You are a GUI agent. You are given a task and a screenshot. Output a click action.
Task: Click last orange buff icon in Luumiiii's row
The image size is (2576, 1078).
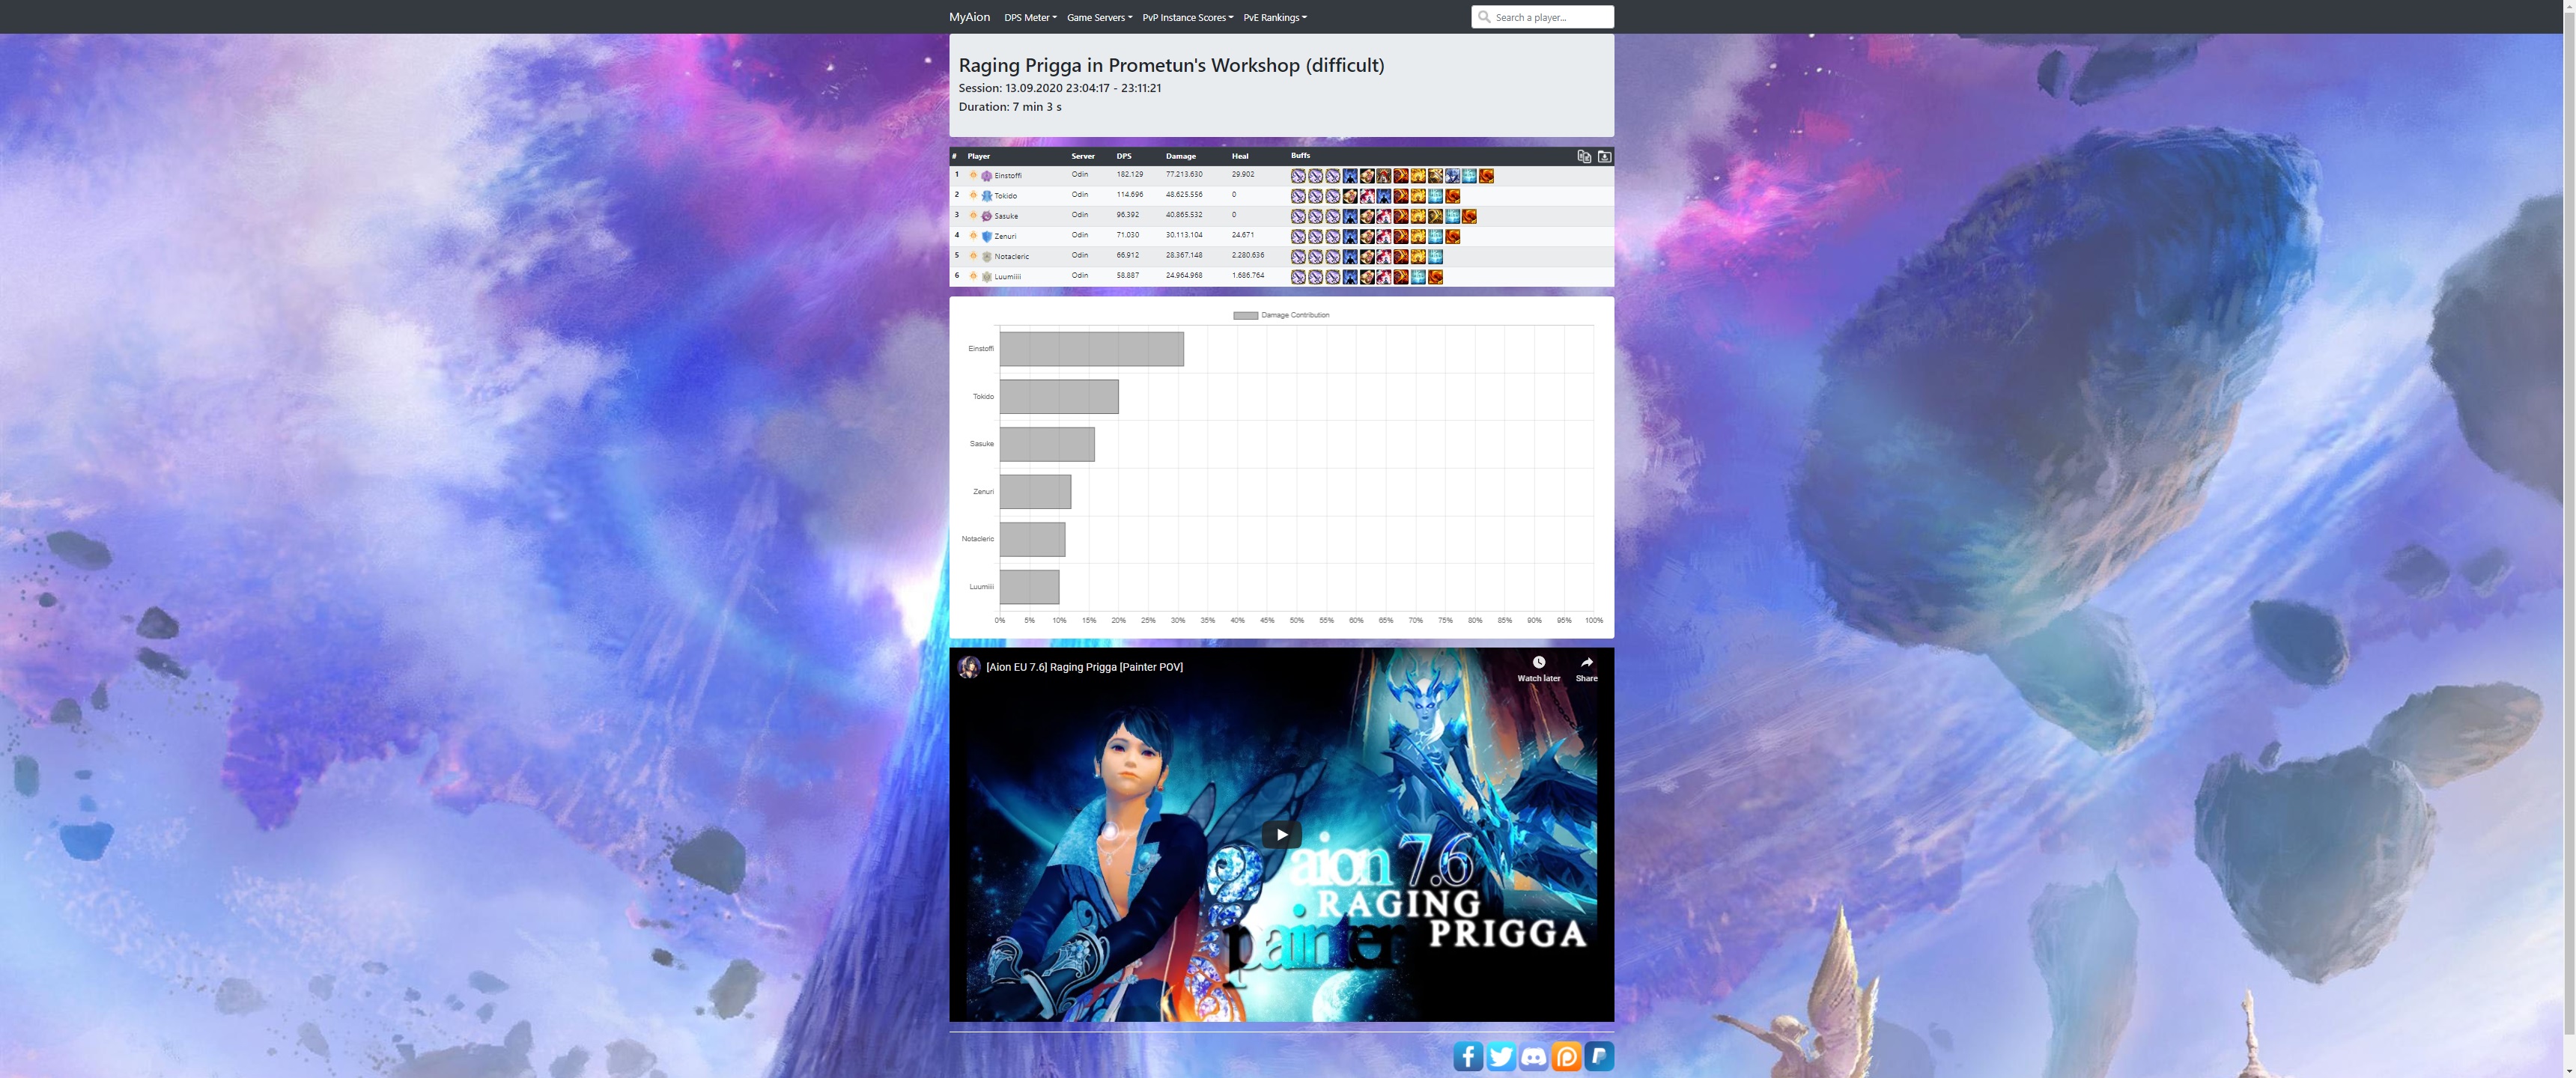pyautogui.click(x=1435, y=277)
